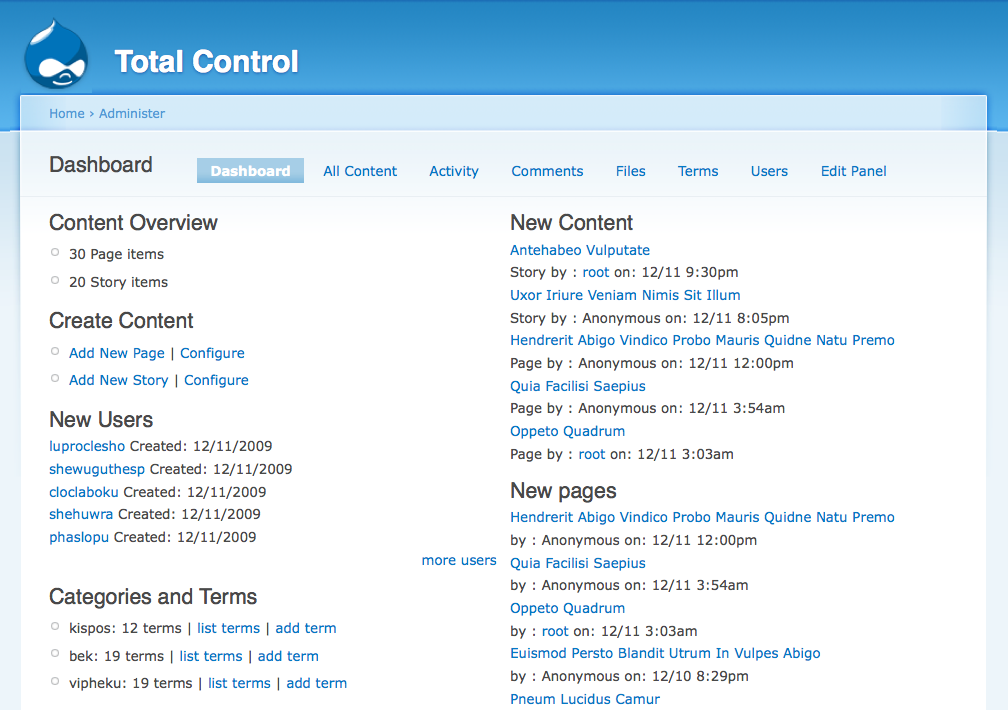The width and height of the screenshot is (1008, 710).
Task: Switch to the Files tab
Action: (630, 171)
